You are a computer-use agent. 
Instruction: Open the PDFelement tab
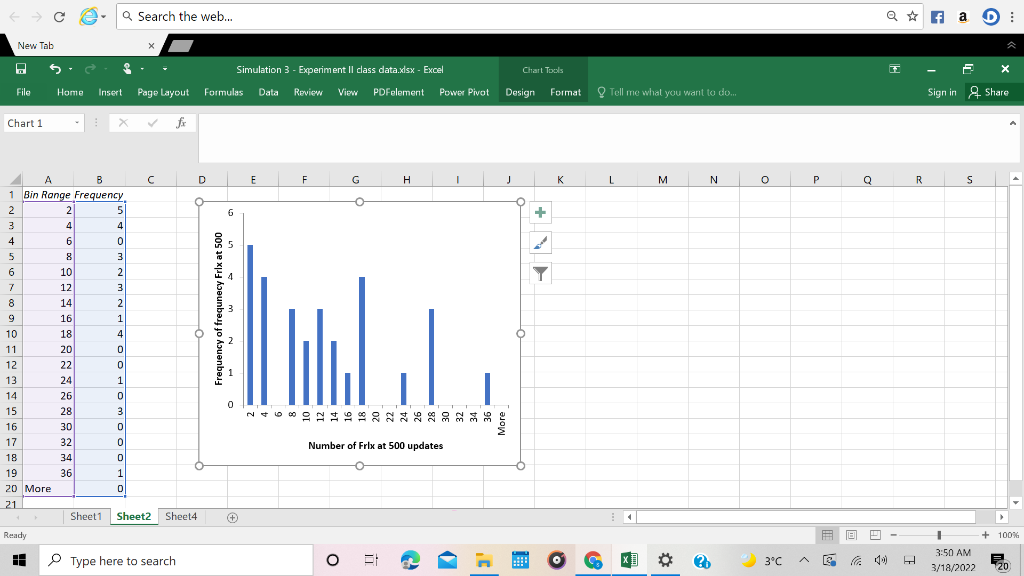398,92
